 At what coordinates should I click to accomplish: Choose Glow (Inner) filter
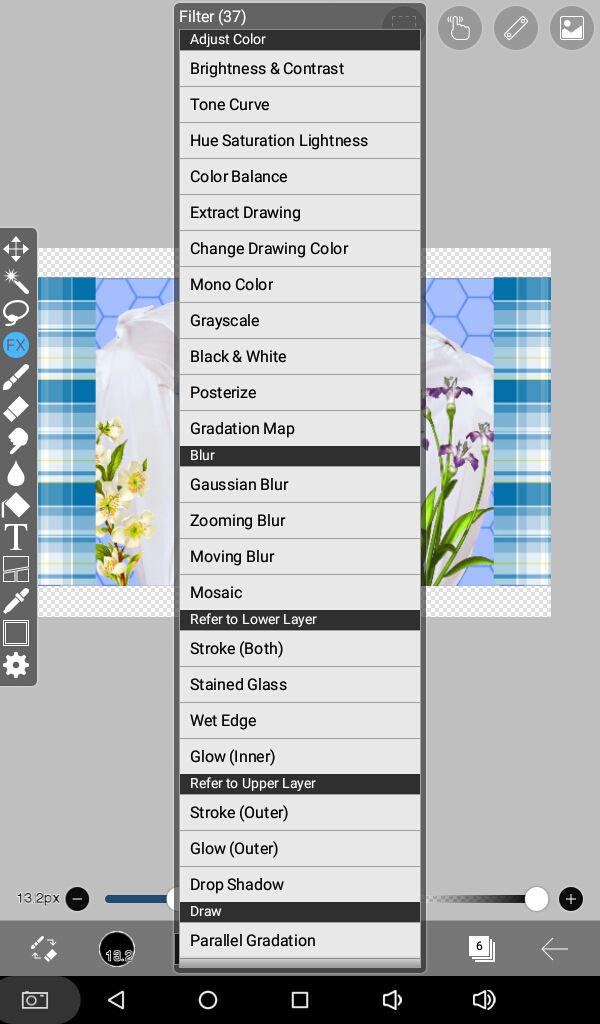point(300,756)
